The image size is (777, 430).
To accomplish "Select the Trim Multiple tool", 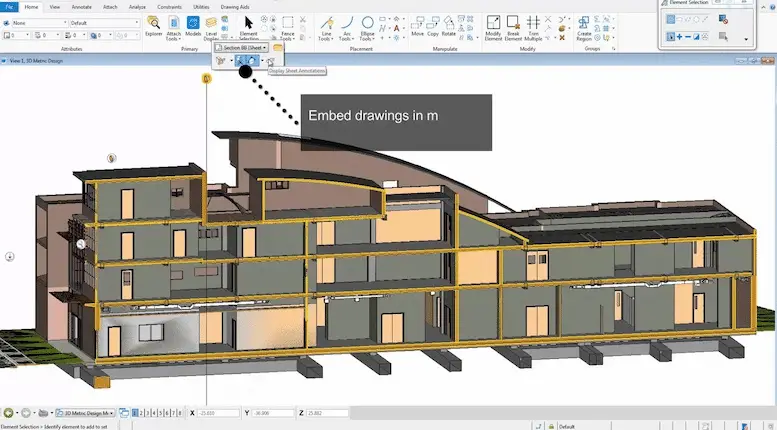I will pos(533,28).
